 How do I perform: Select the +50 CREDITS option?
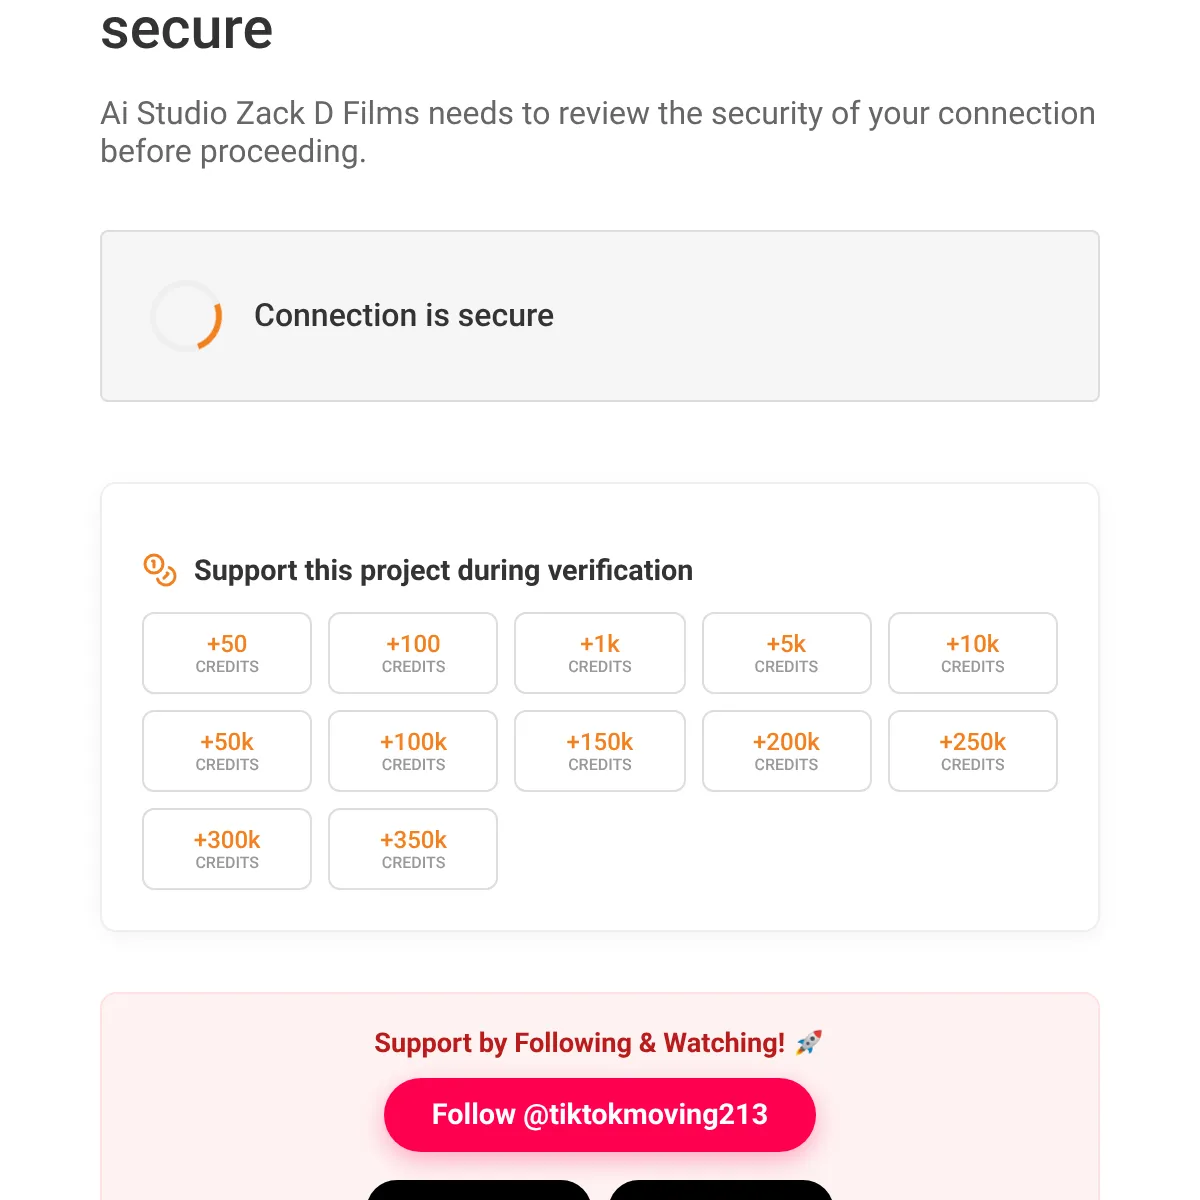point(227,653)
